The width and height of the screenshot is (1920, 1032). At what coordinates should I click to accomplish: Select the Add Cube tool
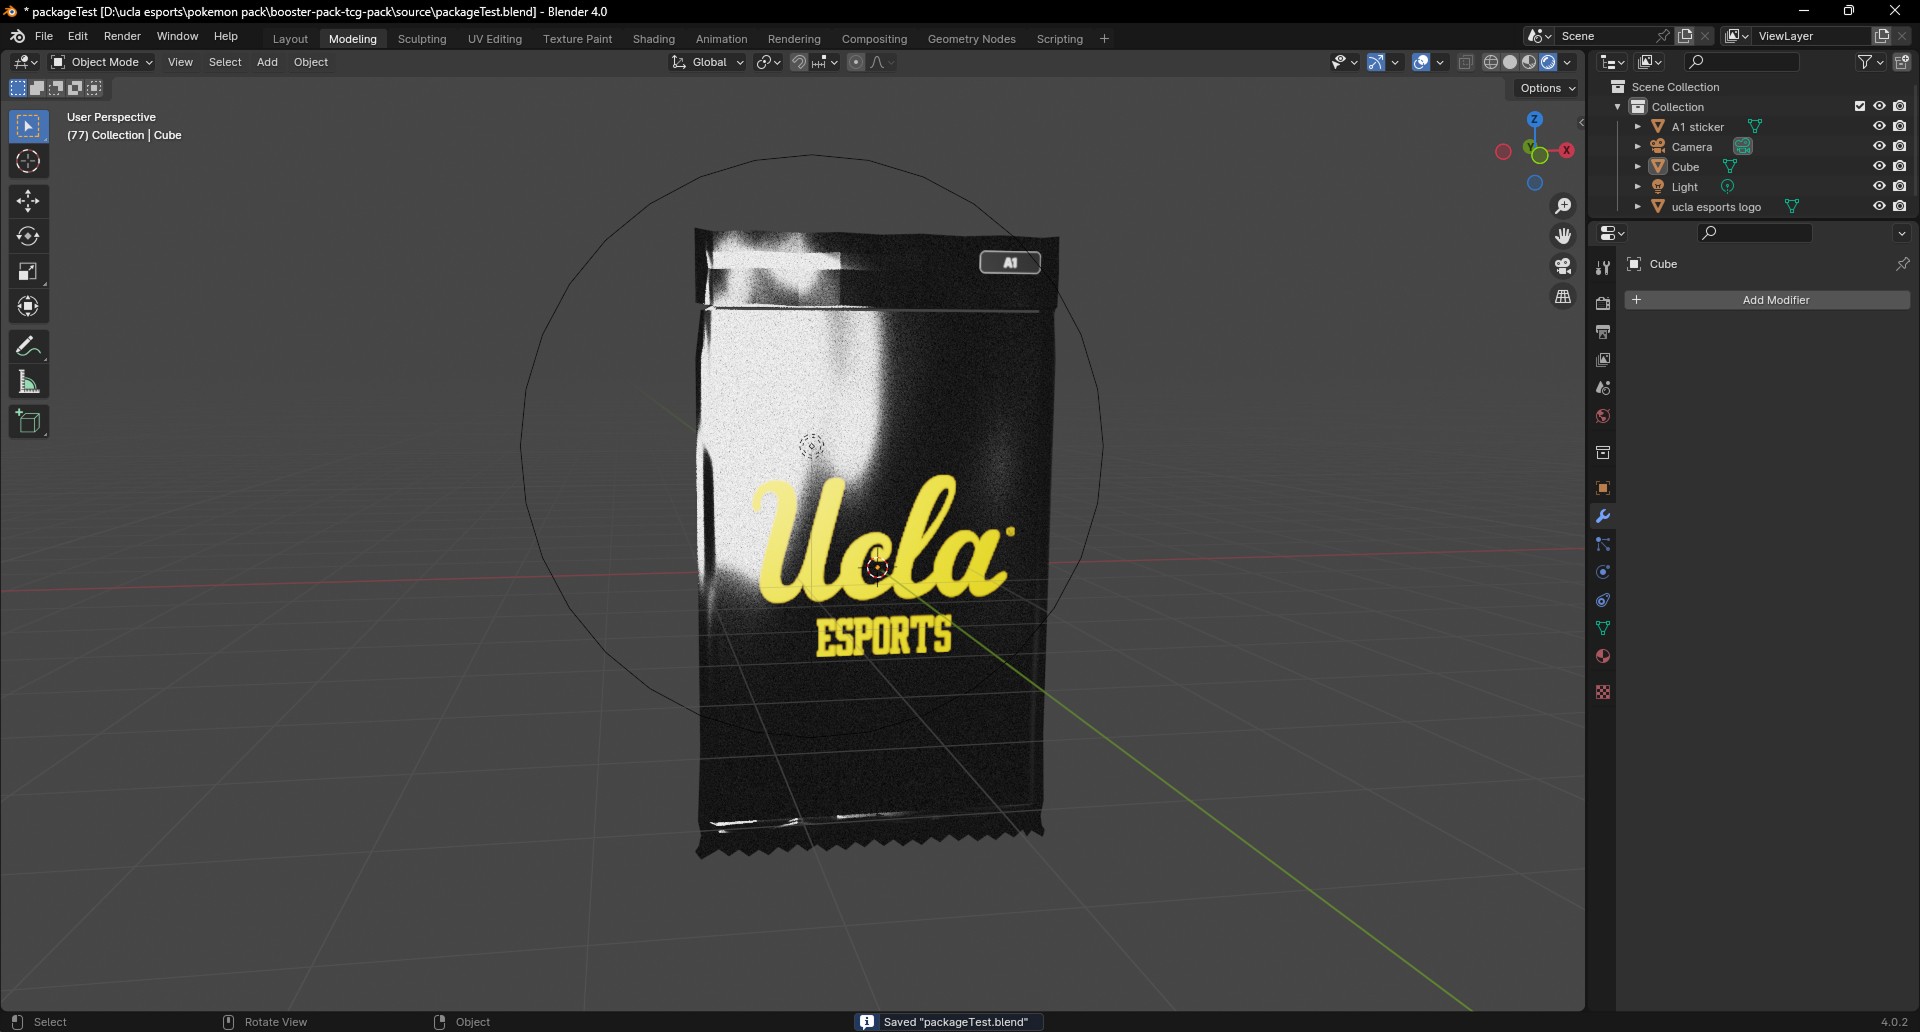coord(28,422)
